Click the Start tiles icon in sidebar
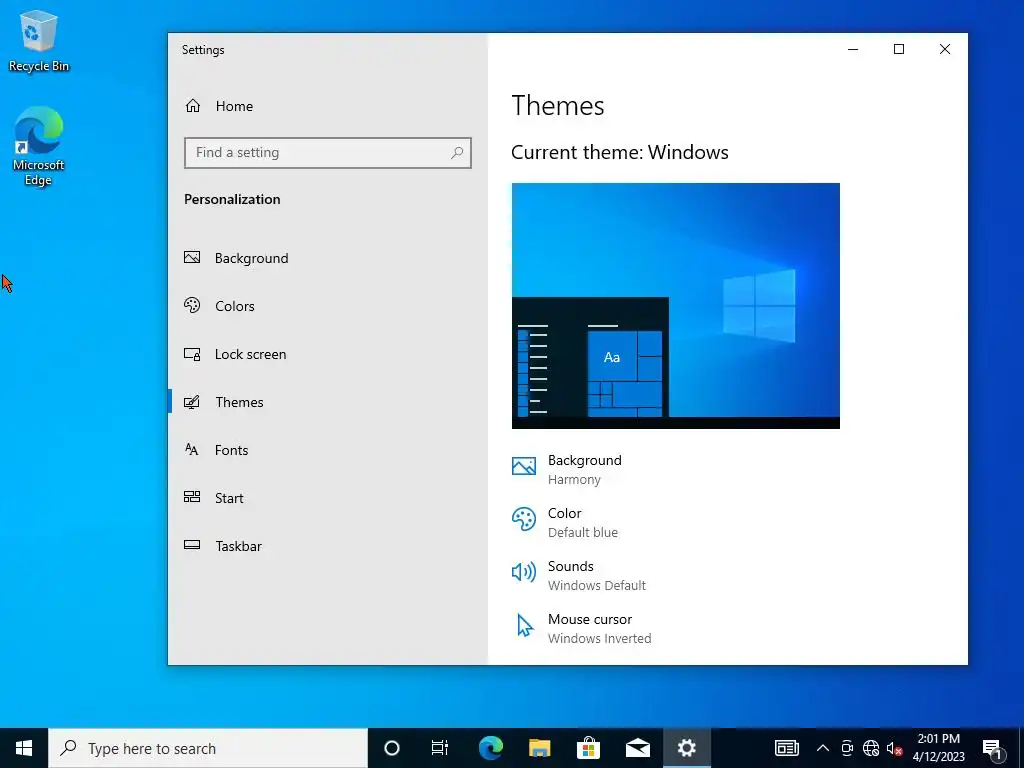 (192, 497)
